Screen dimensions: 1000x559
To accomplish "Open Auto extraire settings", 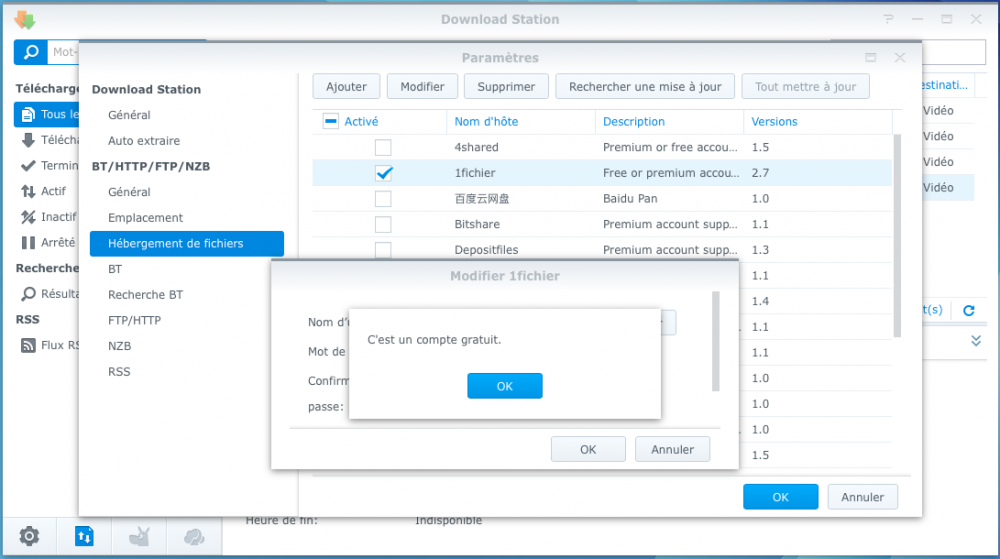I will point(143,141).
